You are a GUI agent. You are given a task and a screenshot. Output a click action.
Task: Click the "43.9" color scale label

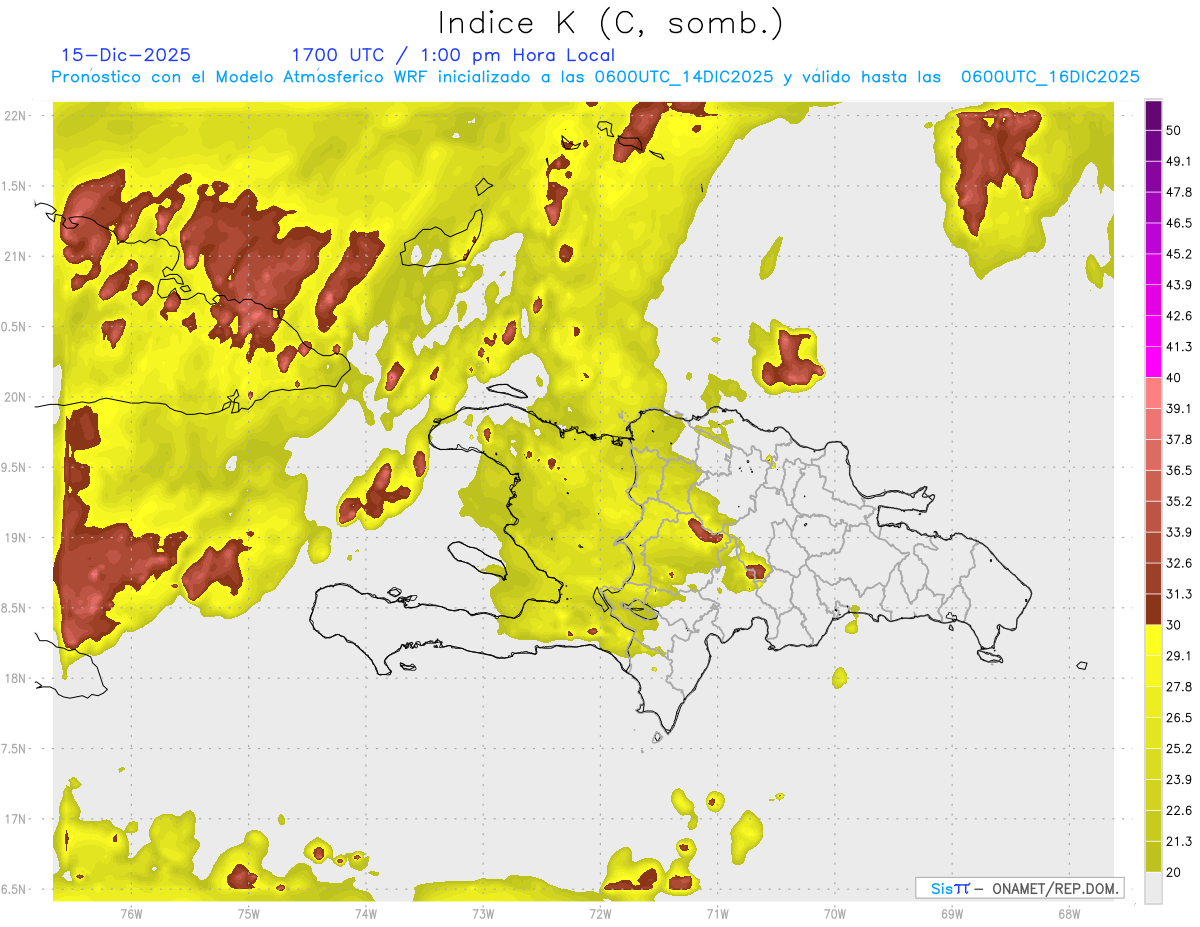(x=1179, y=285)
